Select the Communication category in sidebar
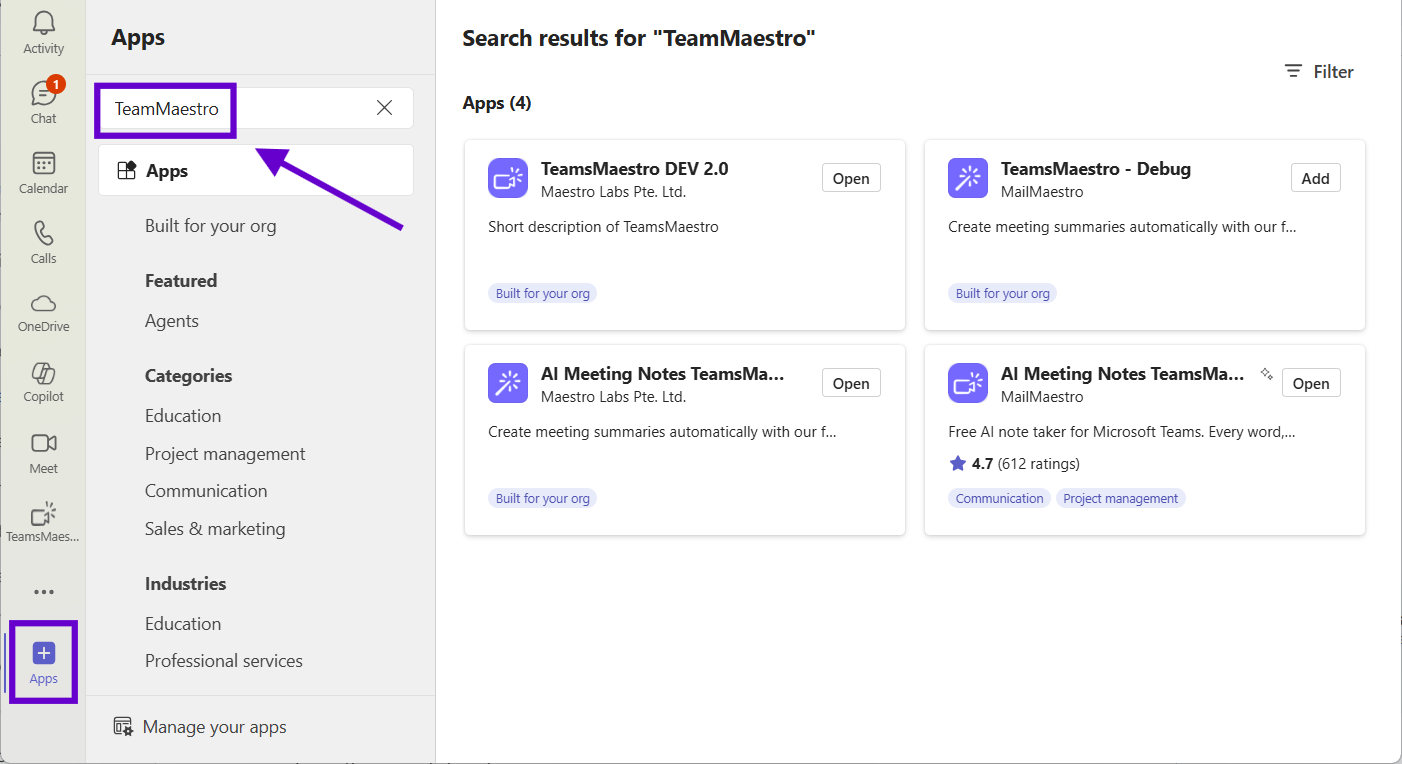 coord(206,491)
